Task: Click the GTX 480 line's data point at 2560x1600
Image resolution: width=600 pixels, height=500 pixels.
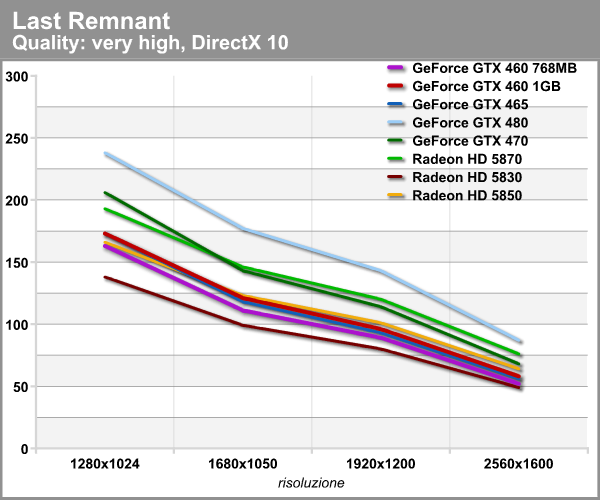Action: [x=519, y=341]
